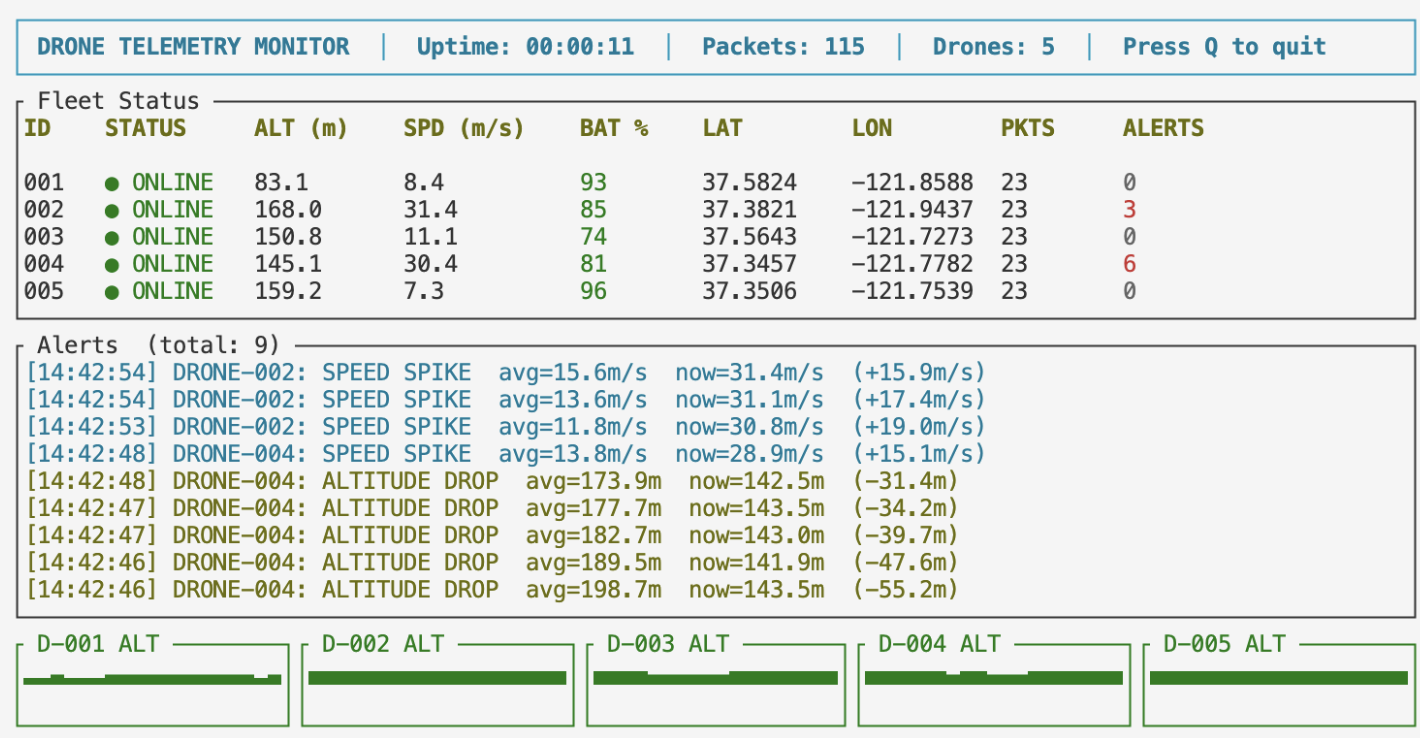The height and width of the screenshot is (738, 1420).
Task: Click the altitude drop alert with avg=173.9m
Action: click(492, 481)
